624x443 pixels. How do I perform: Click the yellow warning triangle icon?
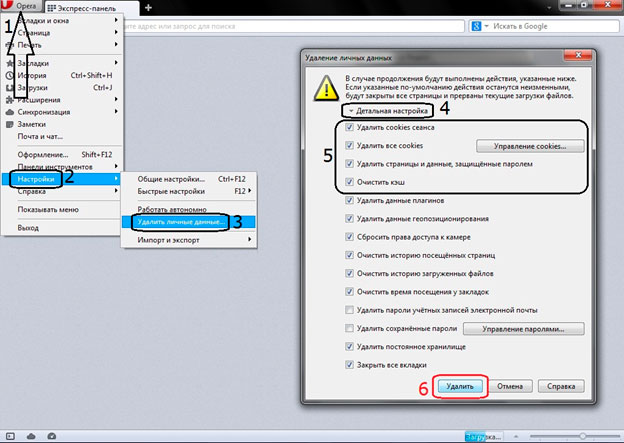click(326, 88)
